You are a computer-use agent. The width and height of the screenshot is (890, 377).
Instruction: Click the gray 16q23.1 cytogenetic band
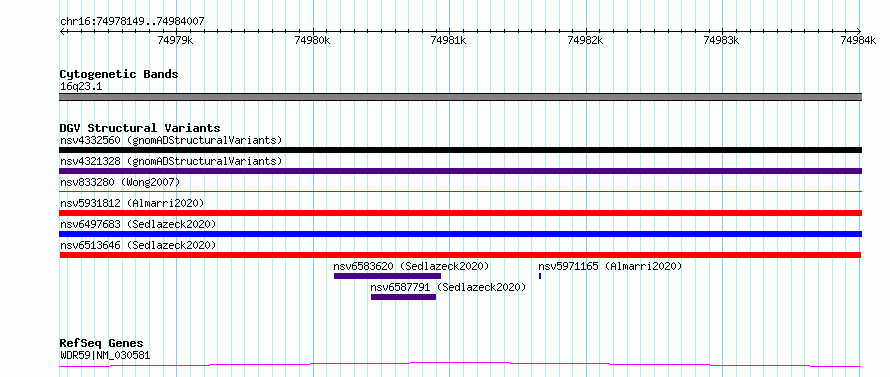coord(460,97)
